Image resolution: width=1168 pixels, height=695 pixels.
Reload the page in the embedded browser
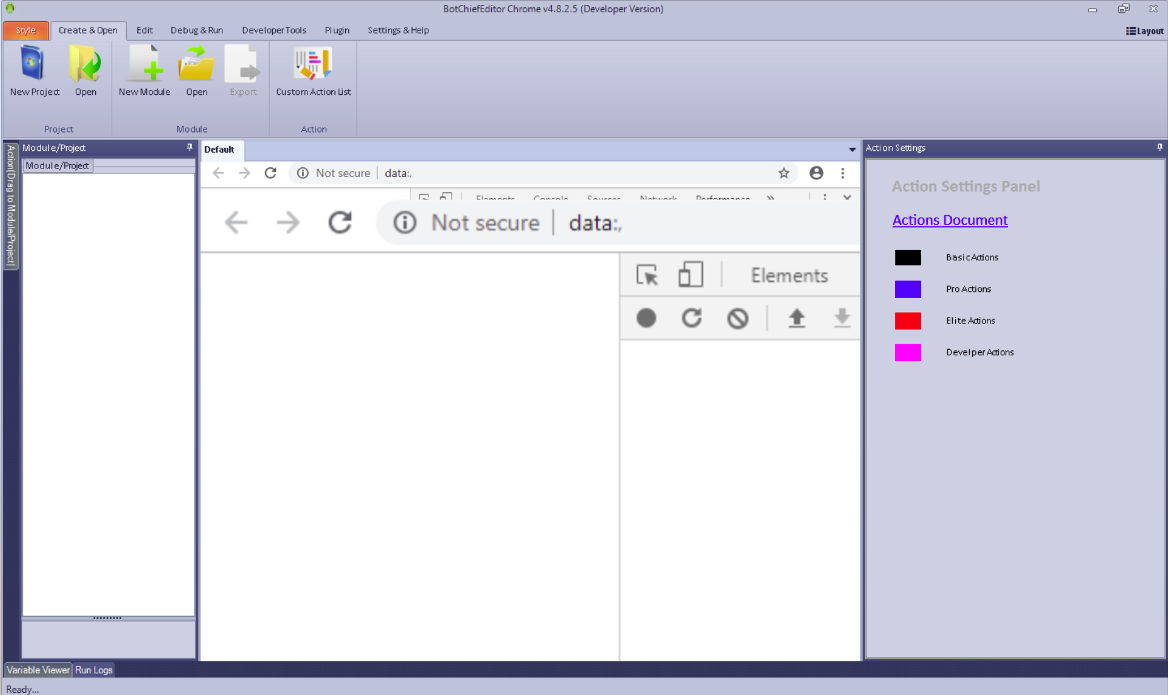(x=270, y=173)
